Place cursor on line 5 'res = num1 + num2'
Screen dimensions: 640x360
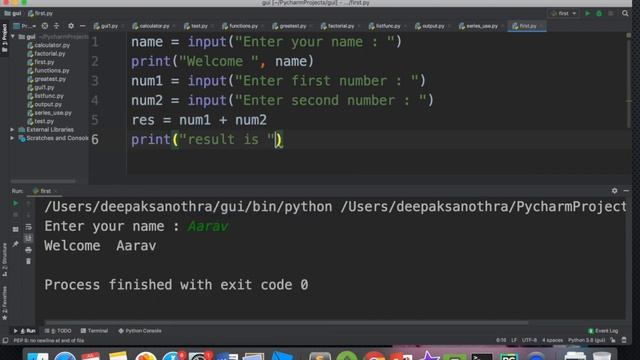point(199,120)
